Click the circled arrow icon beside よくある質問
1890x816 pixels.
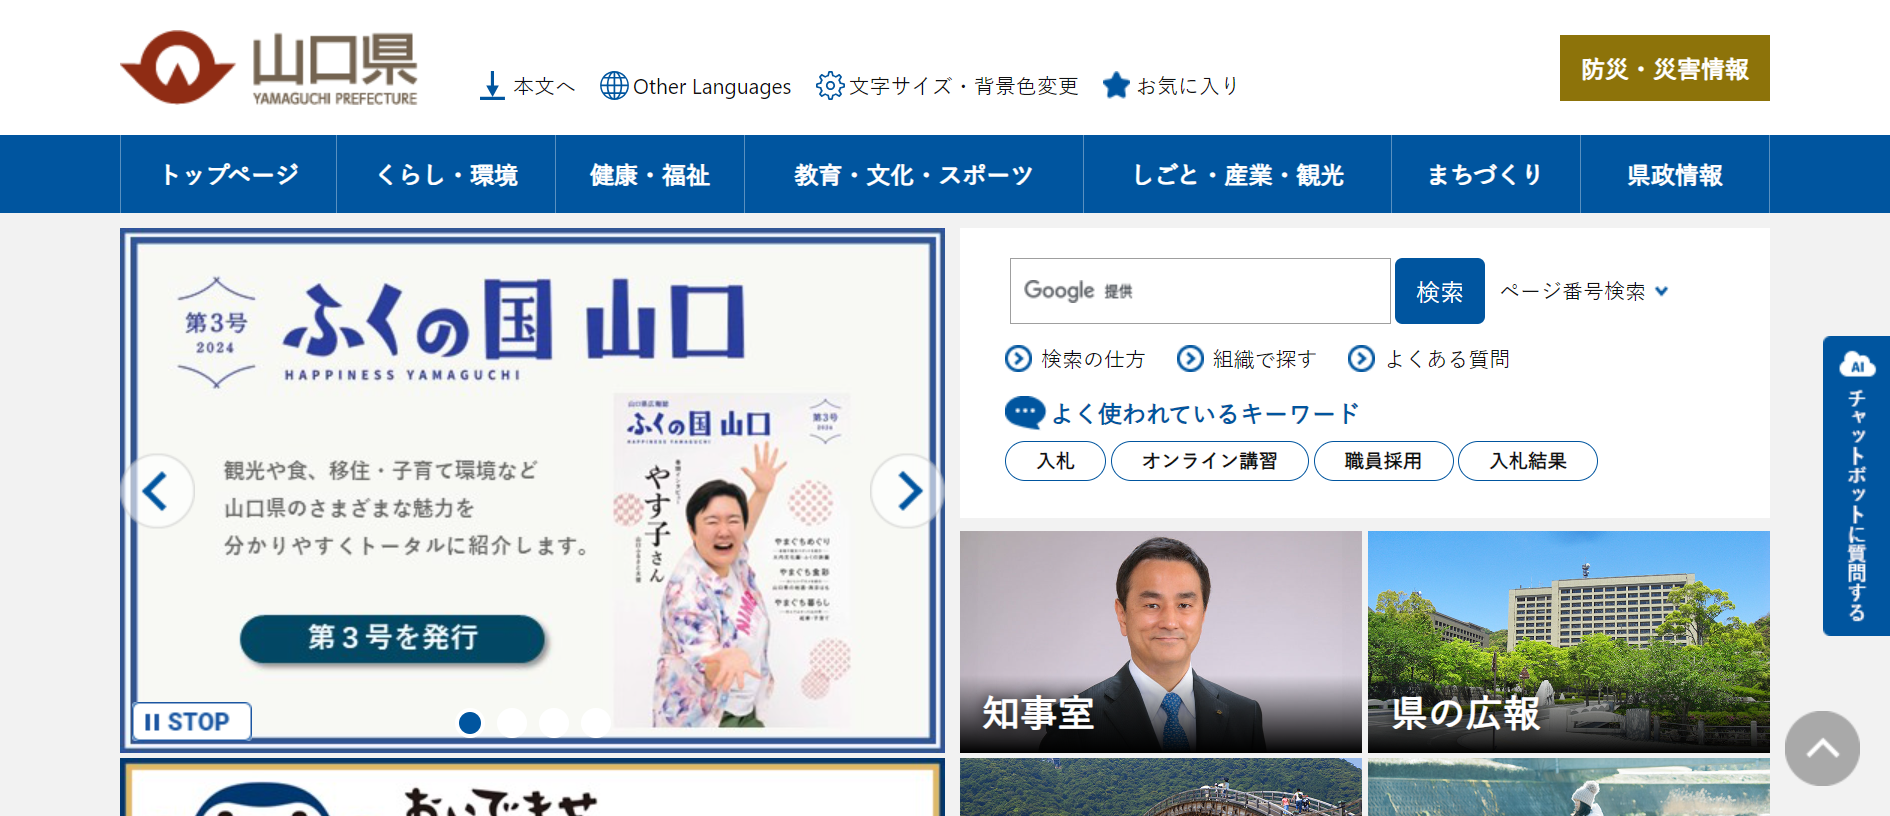click(x=1361, y=359)
